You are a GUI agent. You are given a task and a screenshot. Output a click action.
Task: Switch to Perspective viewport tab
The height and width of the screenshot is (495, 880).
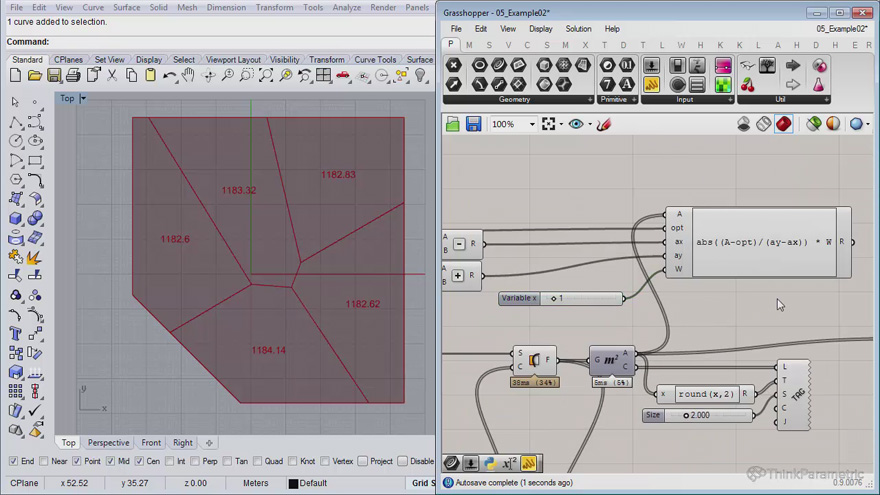108,443
